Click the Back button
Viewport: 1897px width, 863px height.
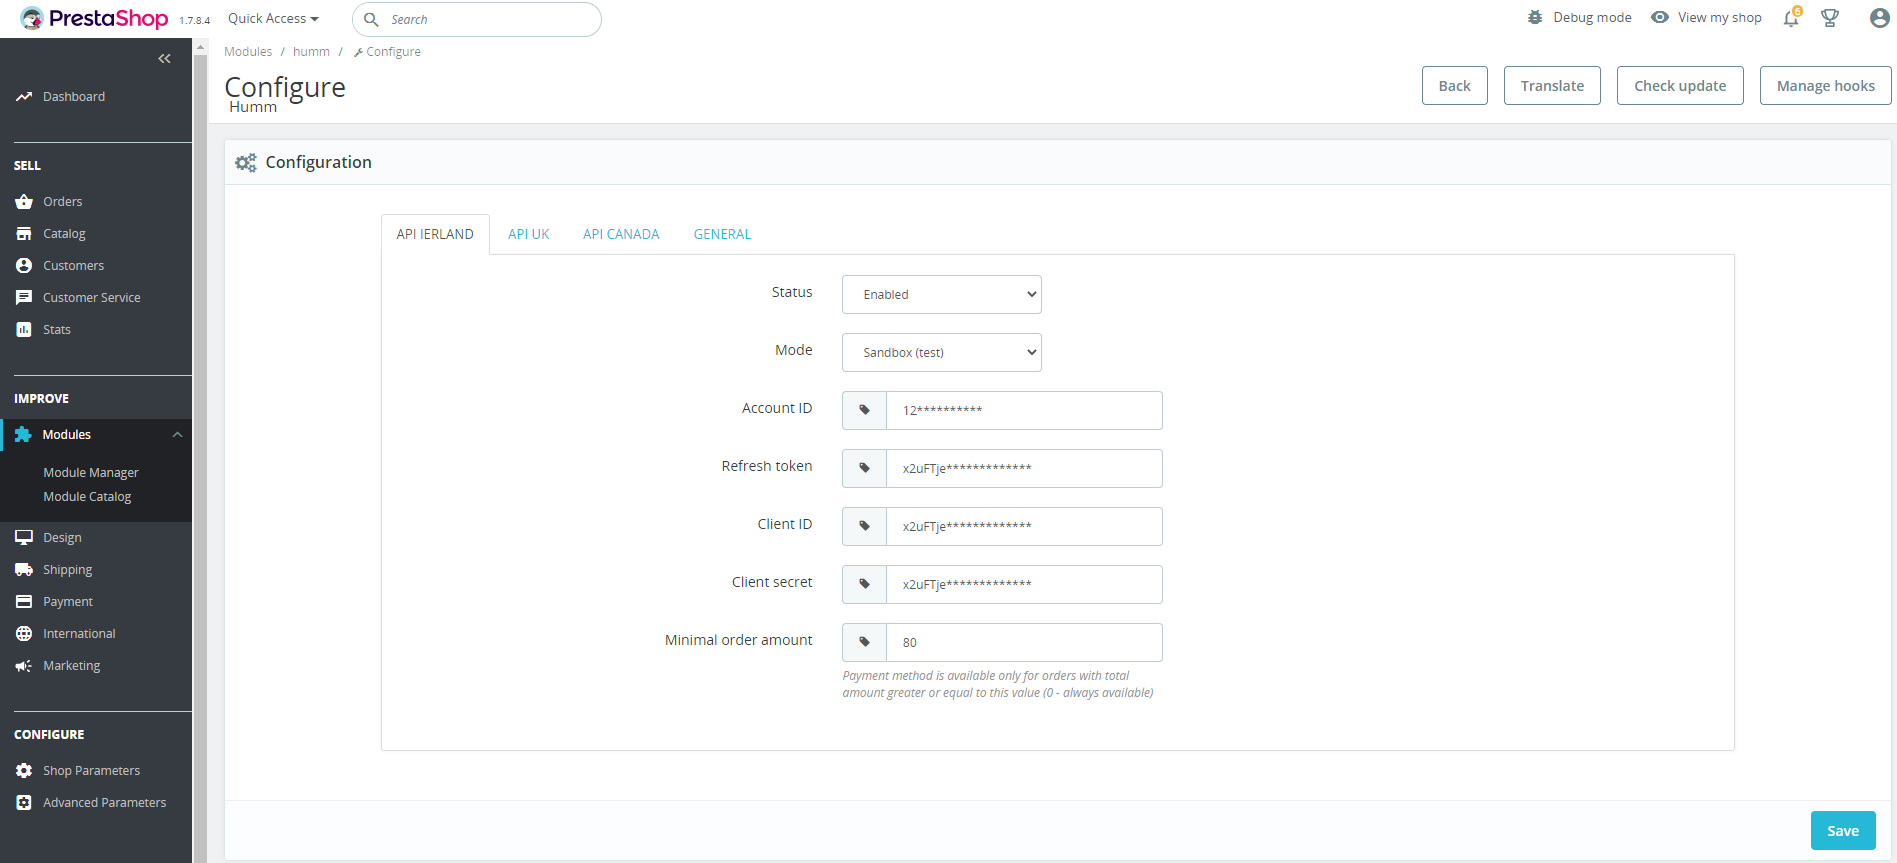(x=1455, y=86)
